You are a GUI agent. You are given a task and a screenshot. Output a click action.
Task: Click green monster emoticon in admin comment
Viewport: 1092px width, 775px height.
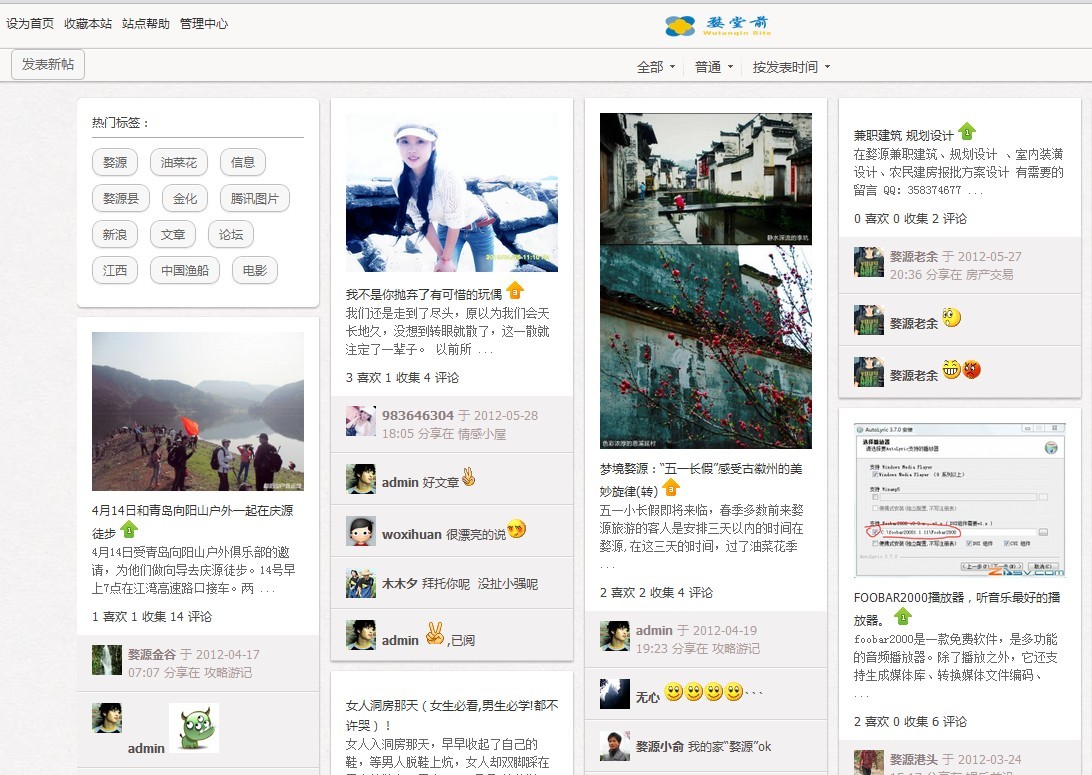coord(194,728)
